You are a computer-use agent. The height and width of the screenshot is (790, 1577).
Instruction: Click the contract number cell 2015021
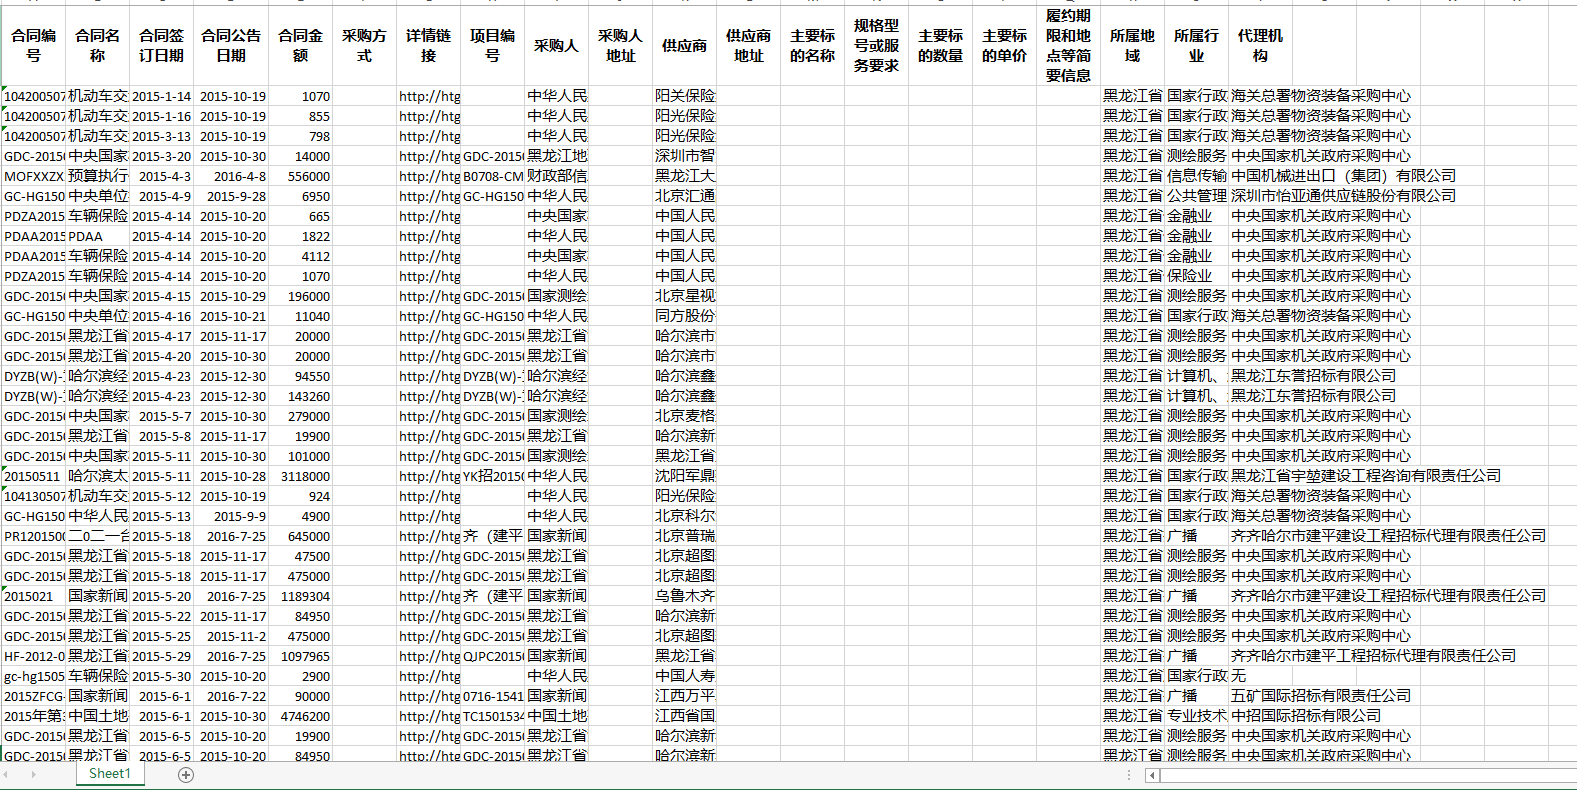click(x=34, y=596)
